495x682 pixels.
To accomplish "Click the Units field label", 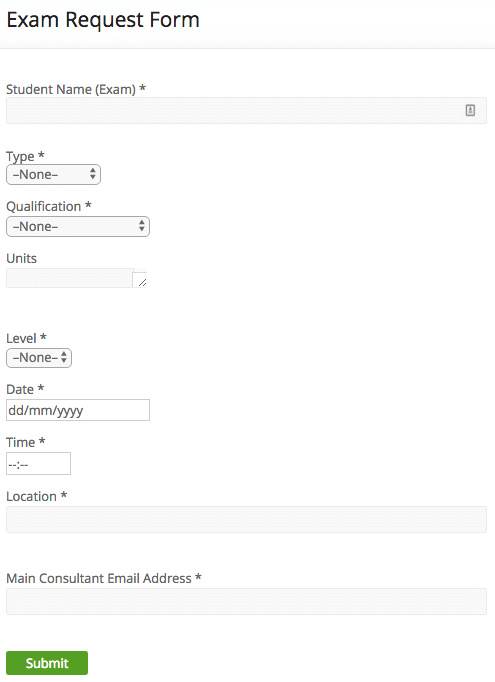I will pos(21,258).
